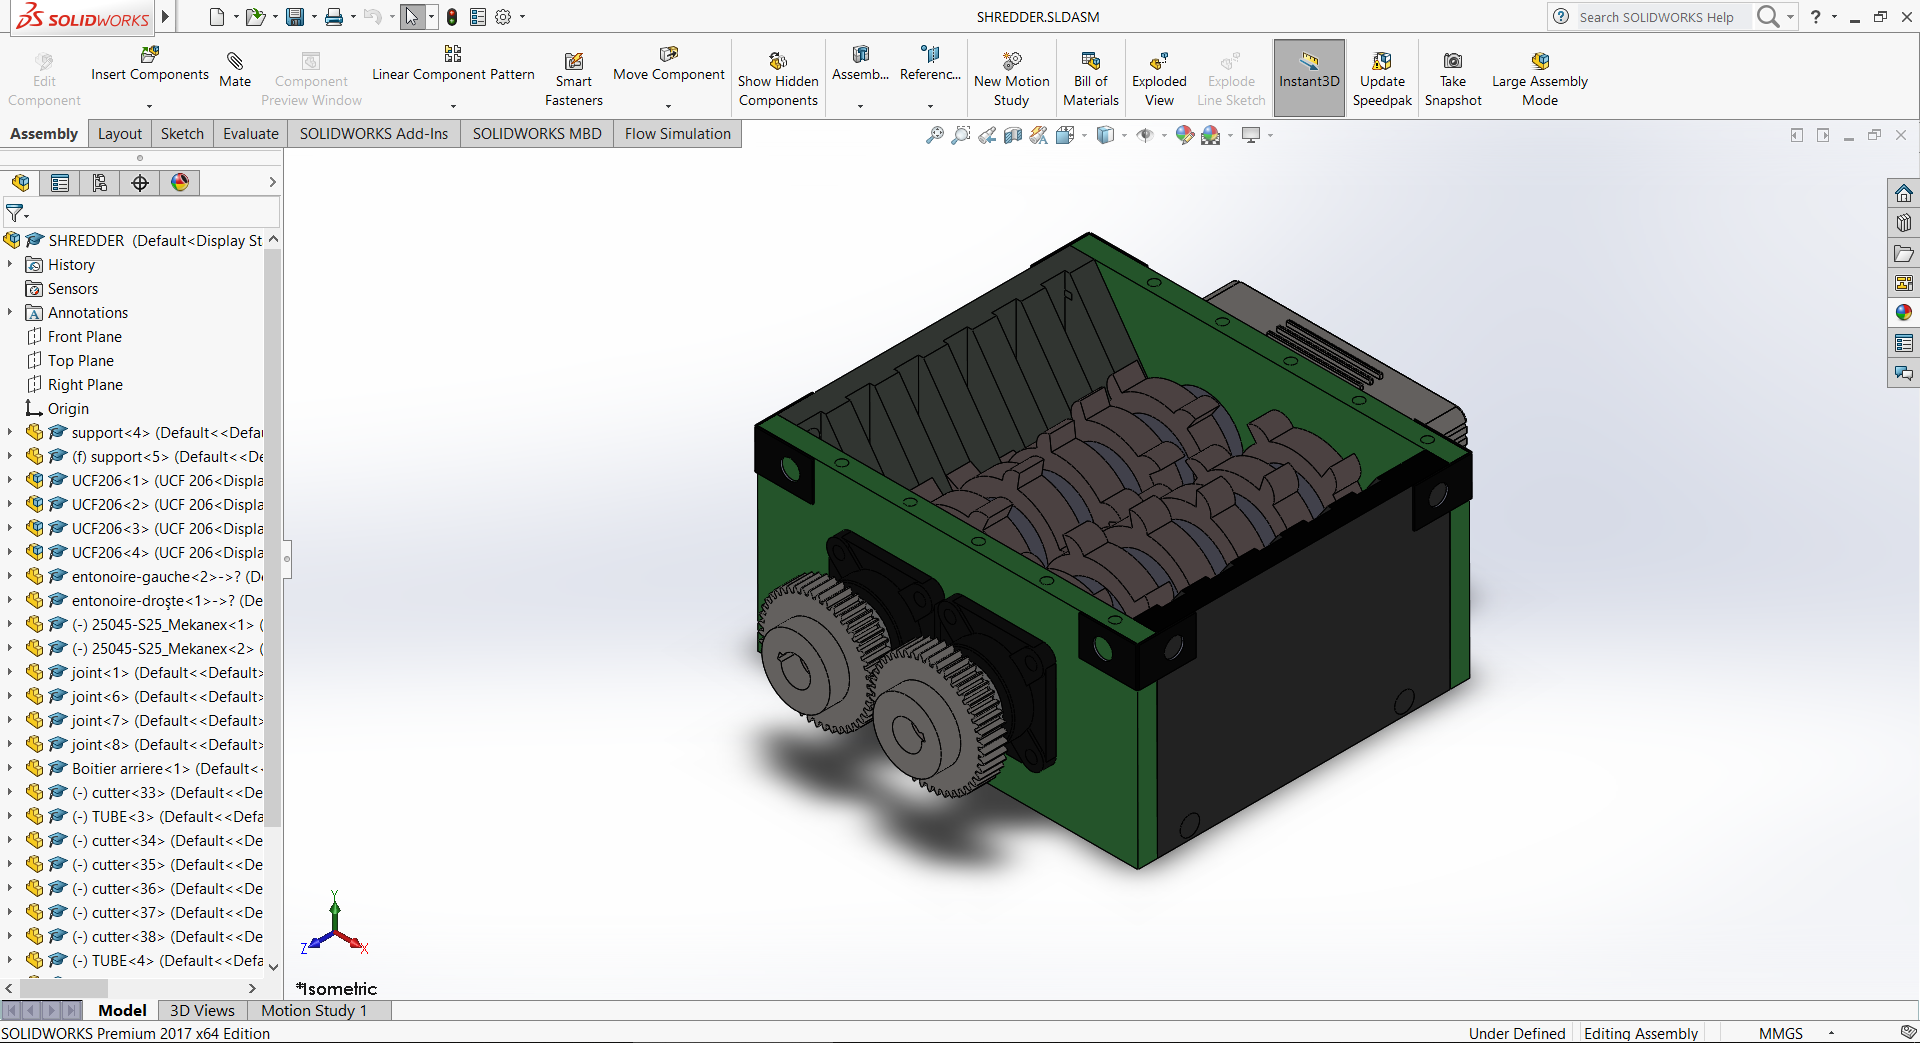
Task: Select the Mate tool
Action: [235, 70]
